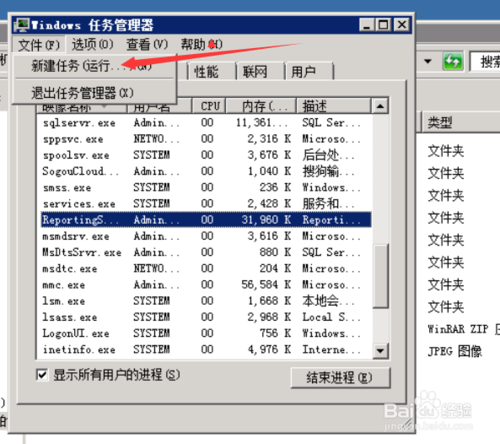Screen dimensions: 500x444
Task: Open the address bar dropdown arrow
Action: (428, 62)
